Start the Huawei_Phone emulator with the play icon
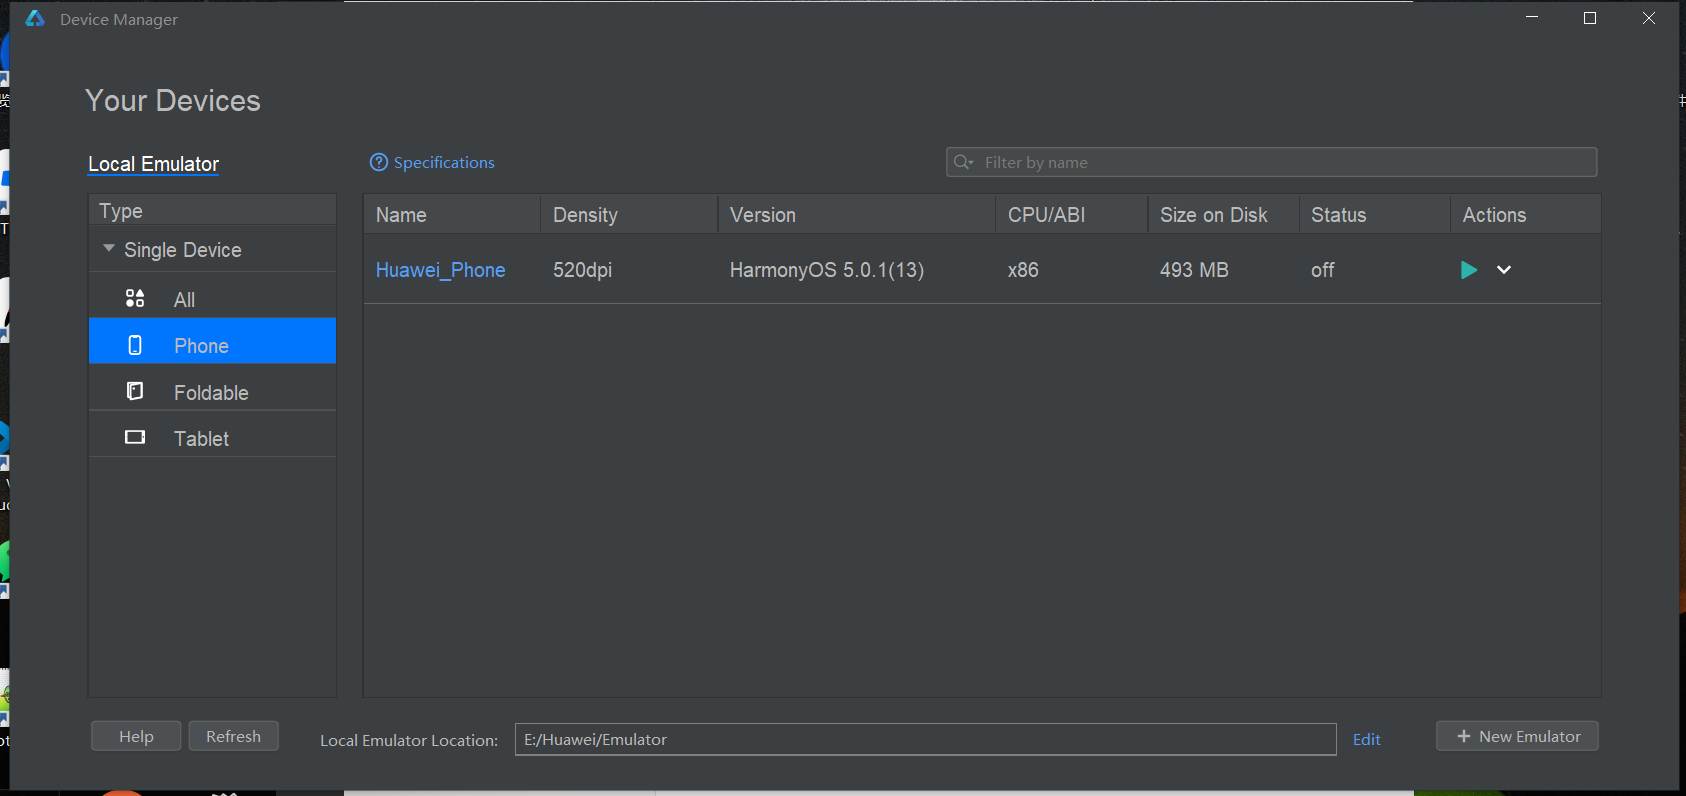The width and height of the screenshot is (1686, 796). pos(1468,270)
